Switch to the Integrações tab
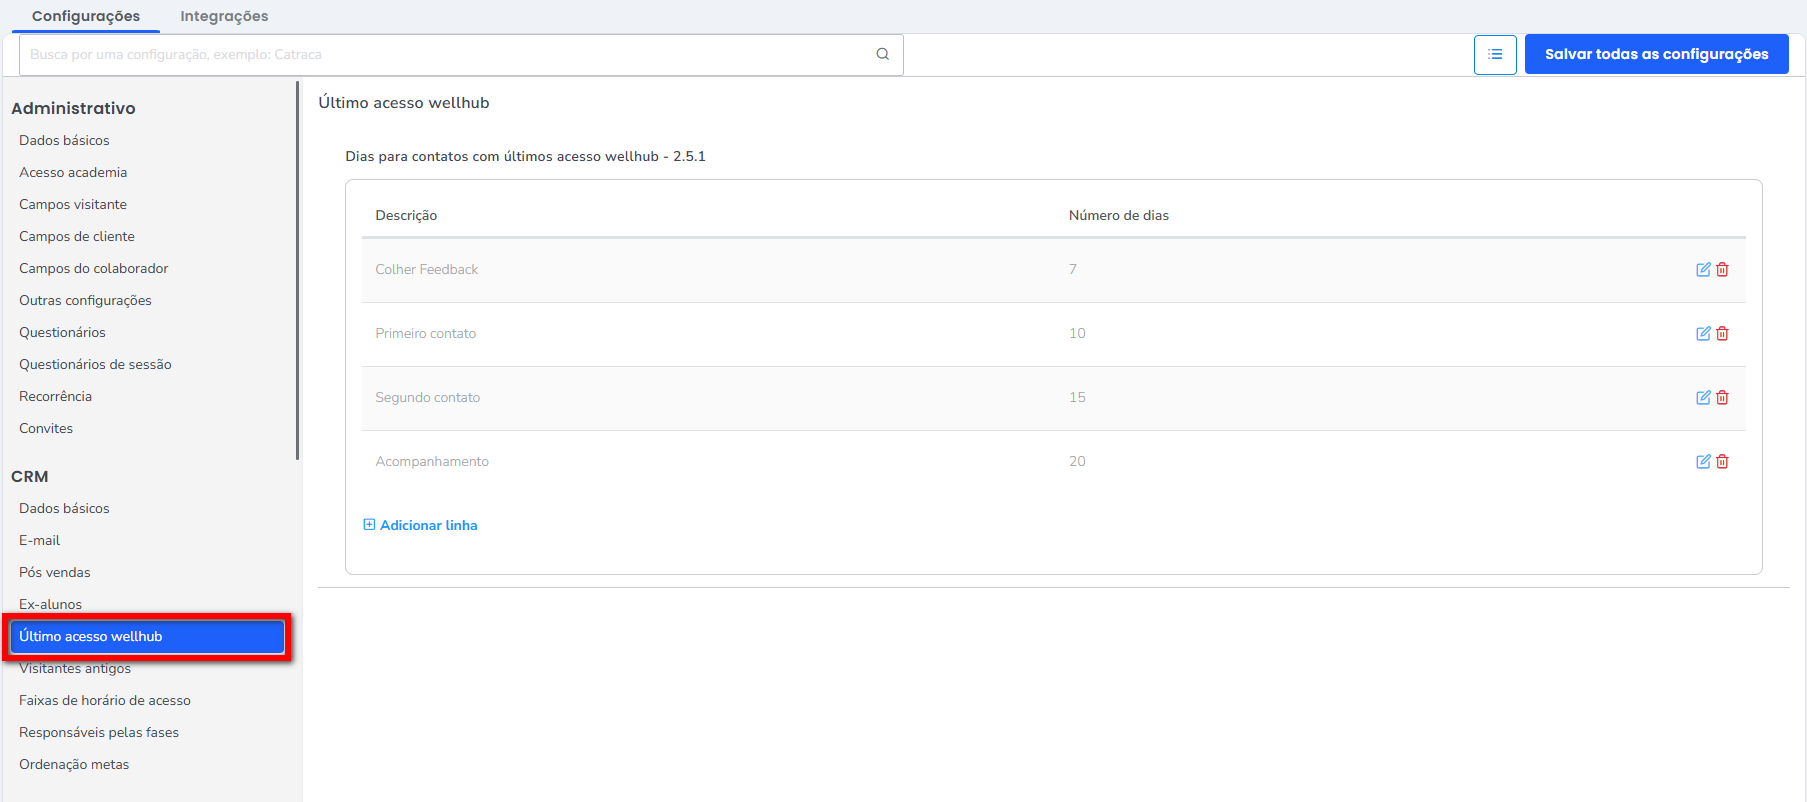1807x802 pixels. (224, 16)
